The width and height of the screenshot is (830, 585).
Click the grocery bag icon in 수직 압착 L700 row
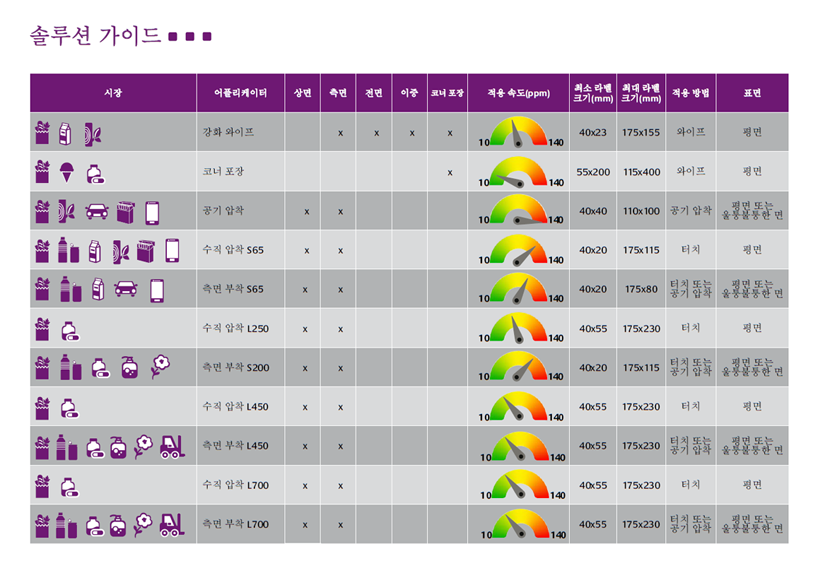coord(42,486)
